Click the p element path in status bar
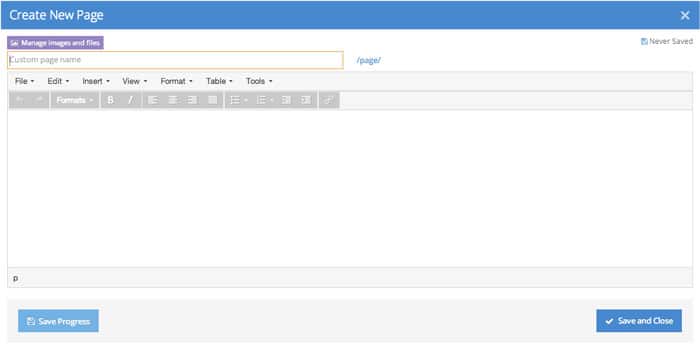Image resolution: width=700 pixels, height=362 pixels. click(16, 278)
